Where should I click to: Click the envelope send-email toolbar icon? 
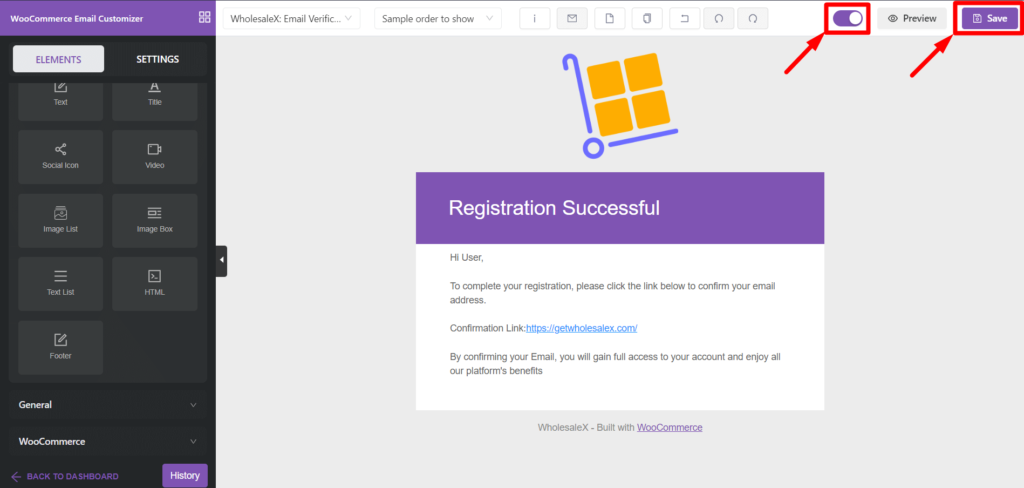click(x=572, y=19)
